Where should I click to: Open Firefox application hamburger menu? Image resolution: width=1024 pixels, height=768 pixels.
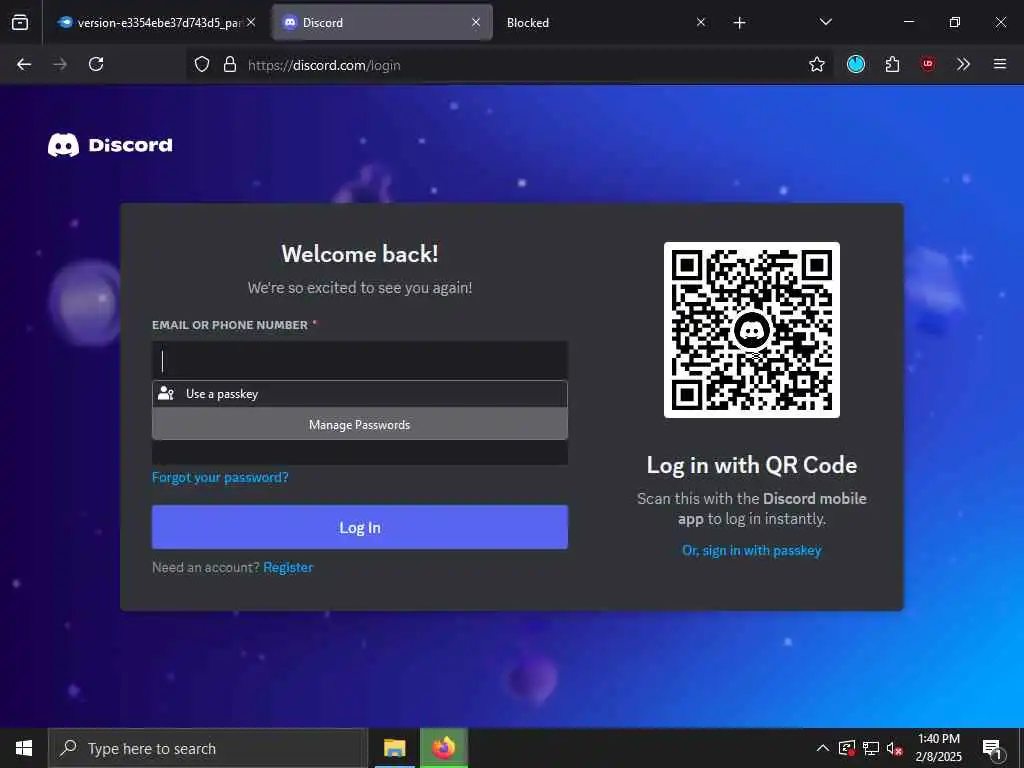[1000, 65]
